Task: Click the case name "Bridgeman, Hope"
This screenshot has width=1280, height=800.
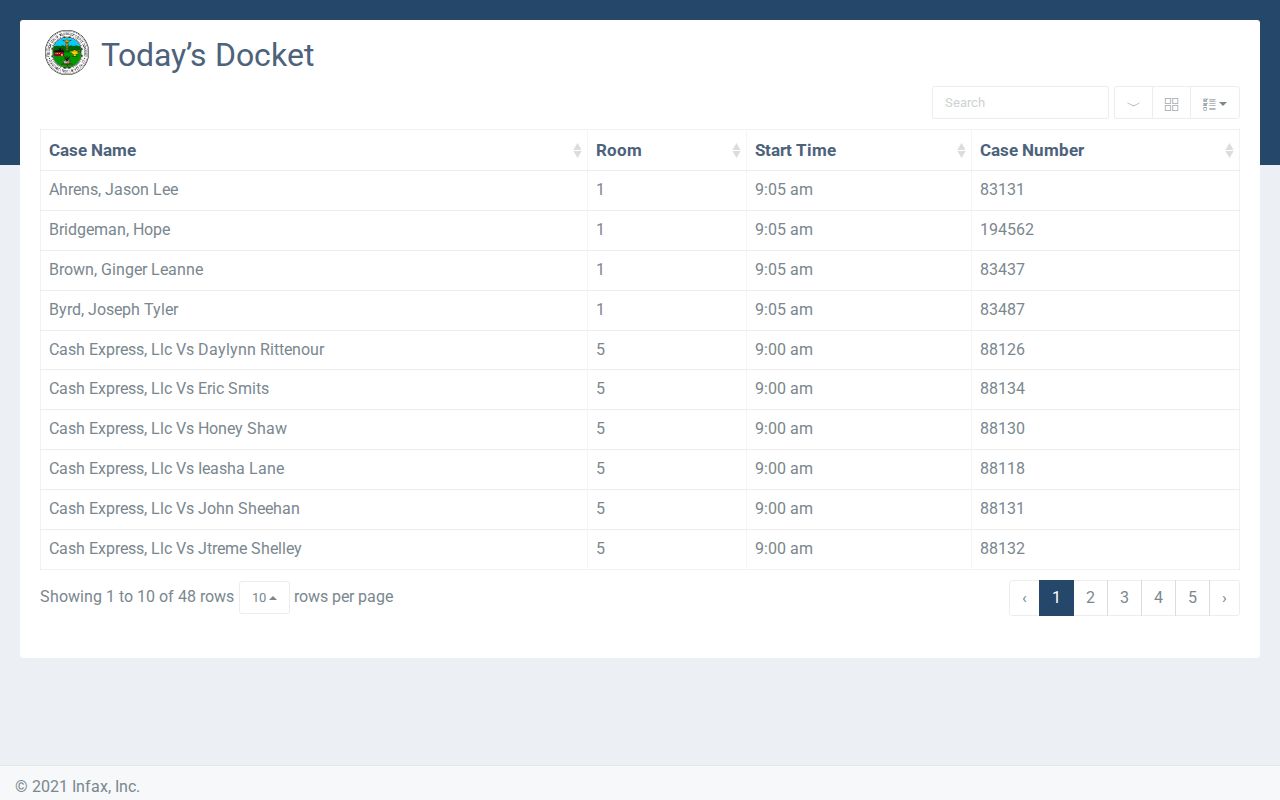Action: tap(109, 230)
